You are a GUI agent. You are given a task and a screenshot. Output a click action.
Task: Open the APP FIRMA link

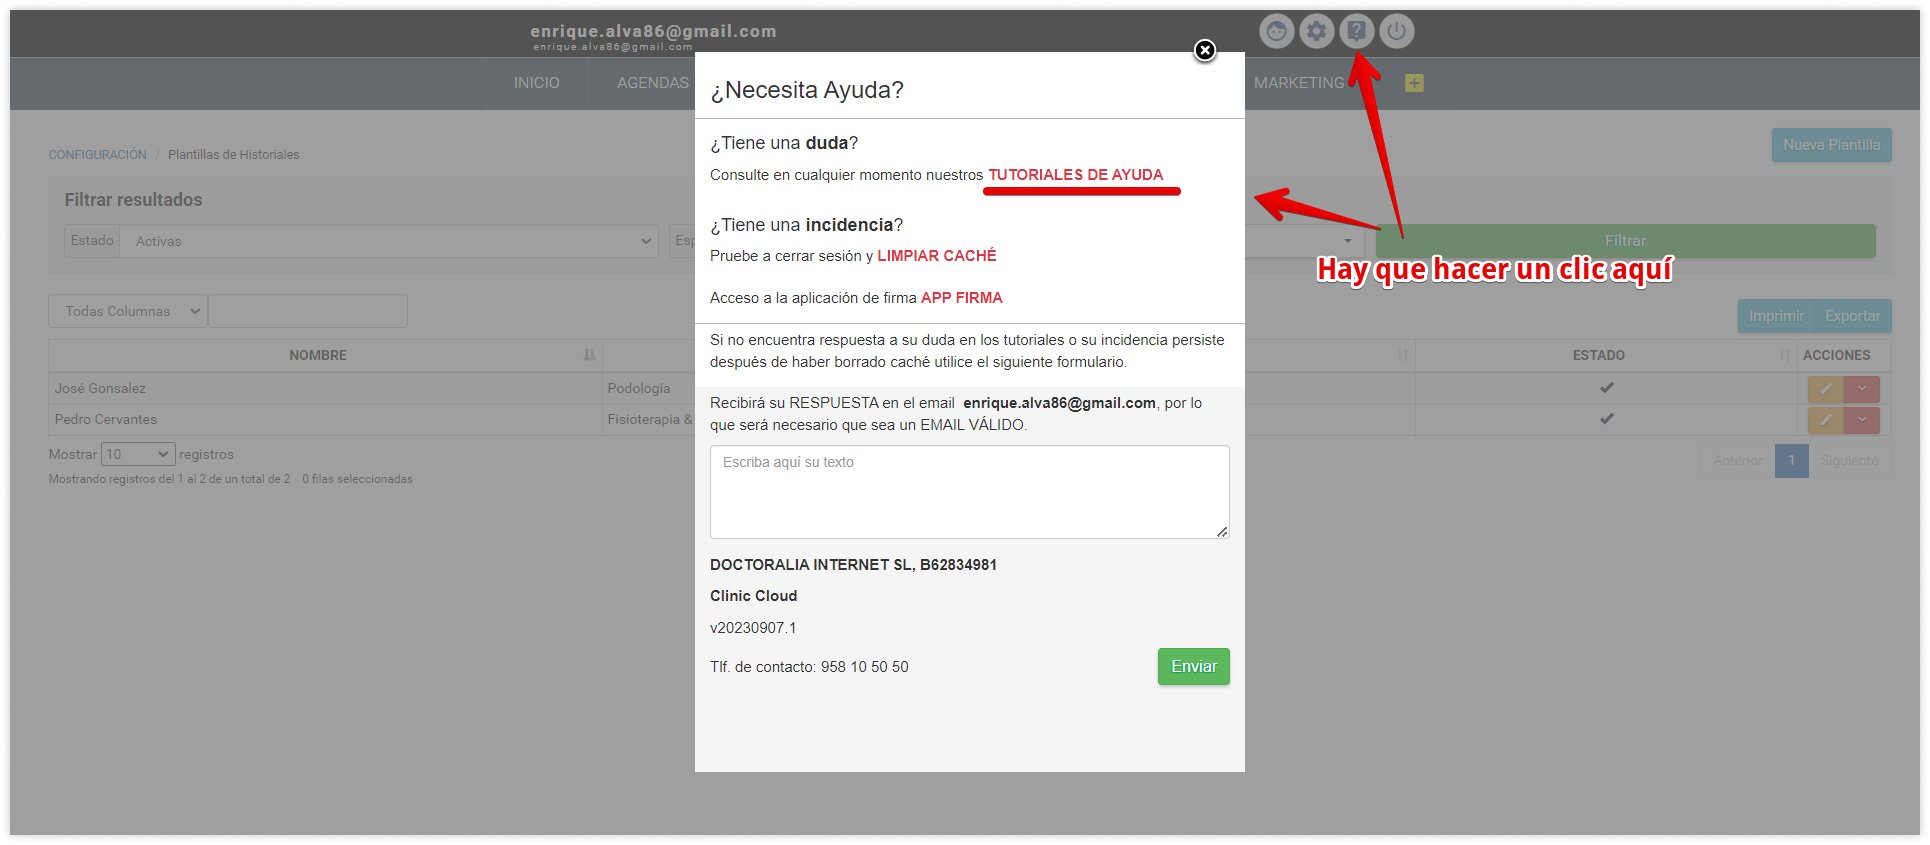(x=961, y=298)
